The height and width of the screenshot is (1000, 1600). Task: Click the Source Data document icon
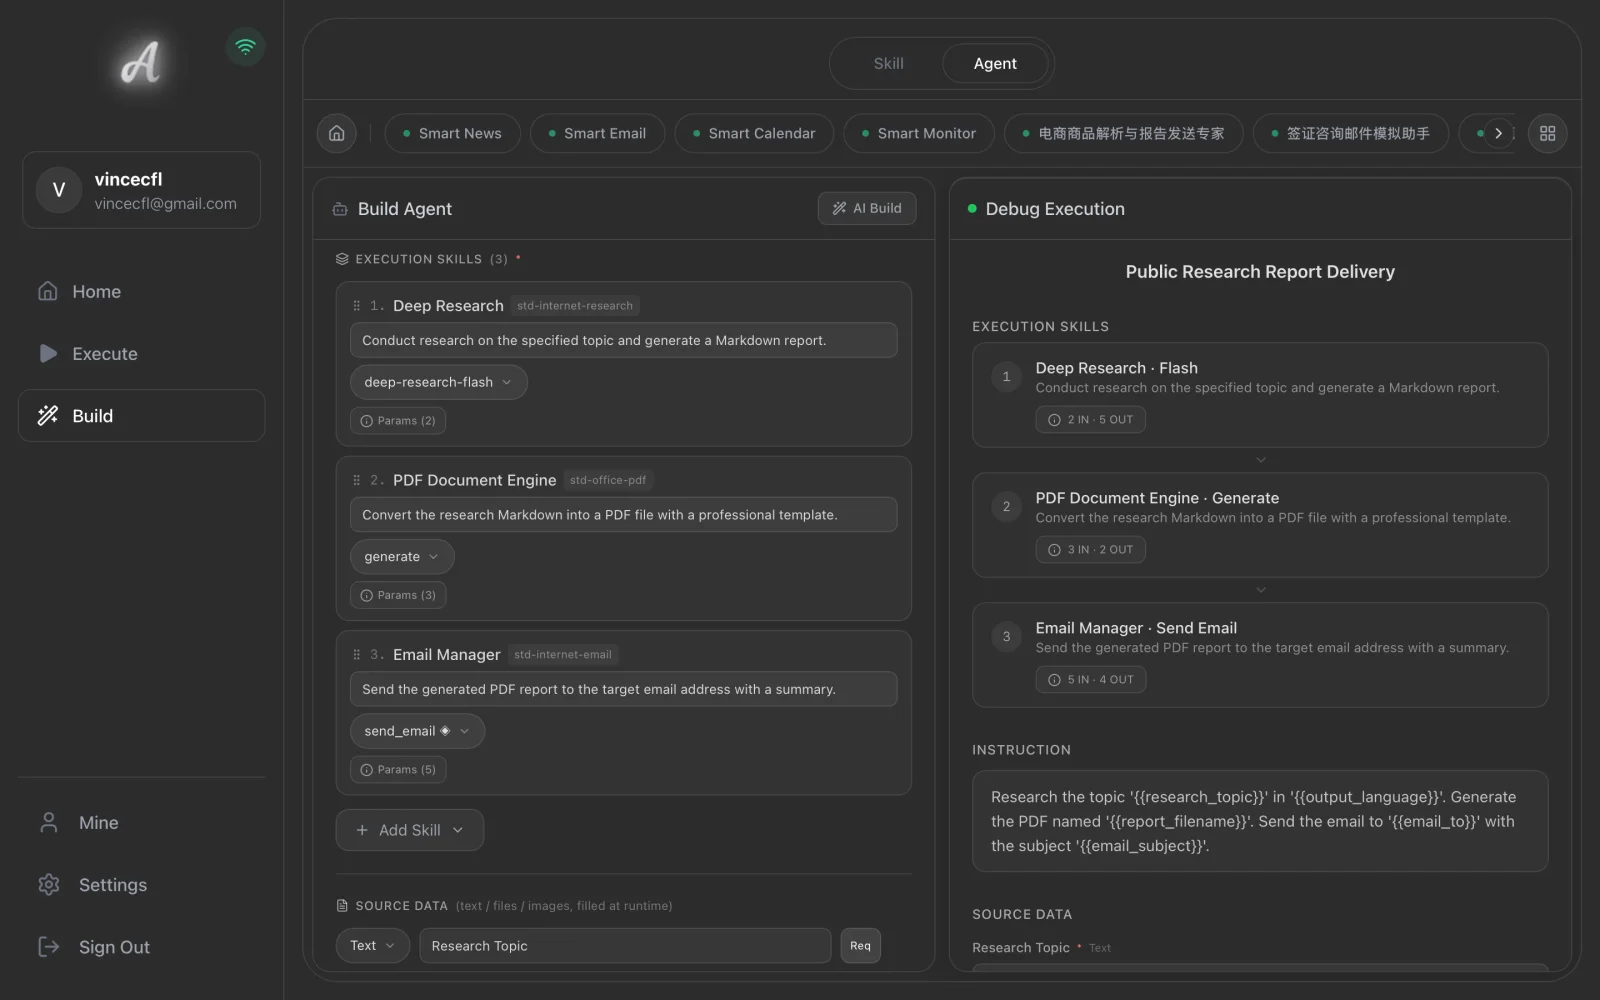[x=342, y=906]
